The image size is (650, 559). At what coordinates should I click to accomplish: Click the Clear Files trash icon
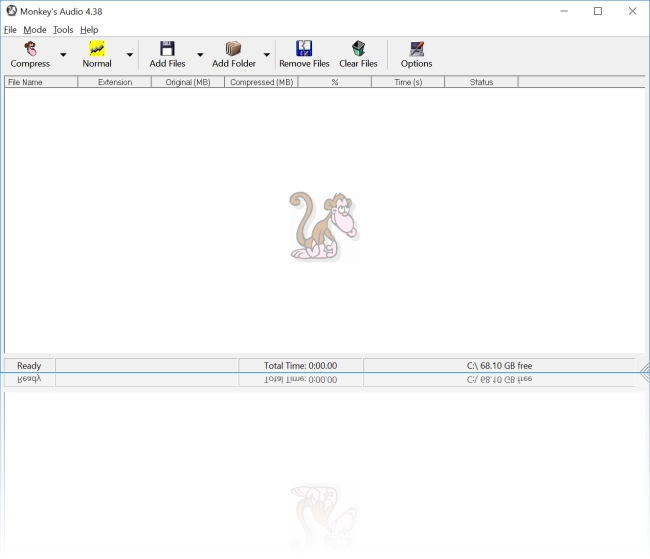tap(358, 49)
